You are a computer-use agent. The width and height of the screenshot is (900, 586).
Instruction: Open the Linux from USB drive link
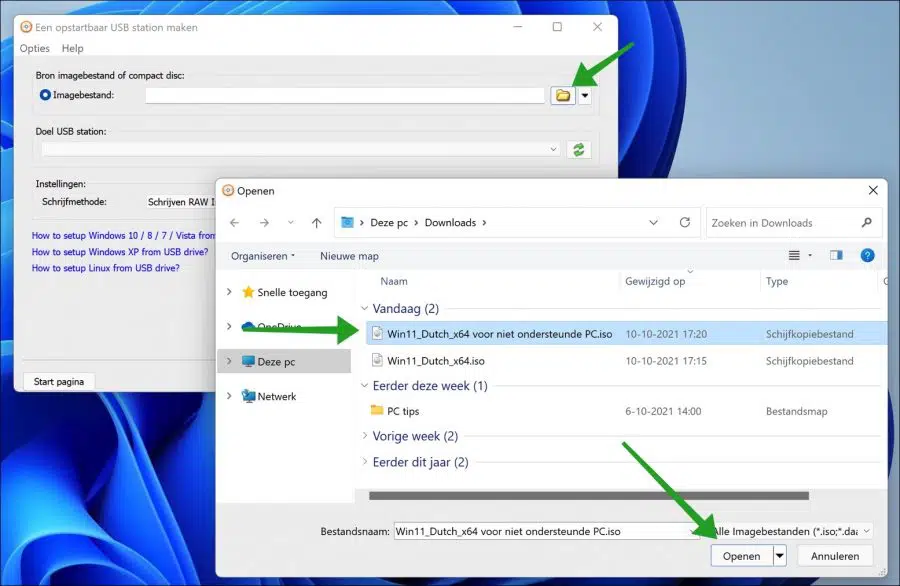pyautogui.click(x=106, y=268)
